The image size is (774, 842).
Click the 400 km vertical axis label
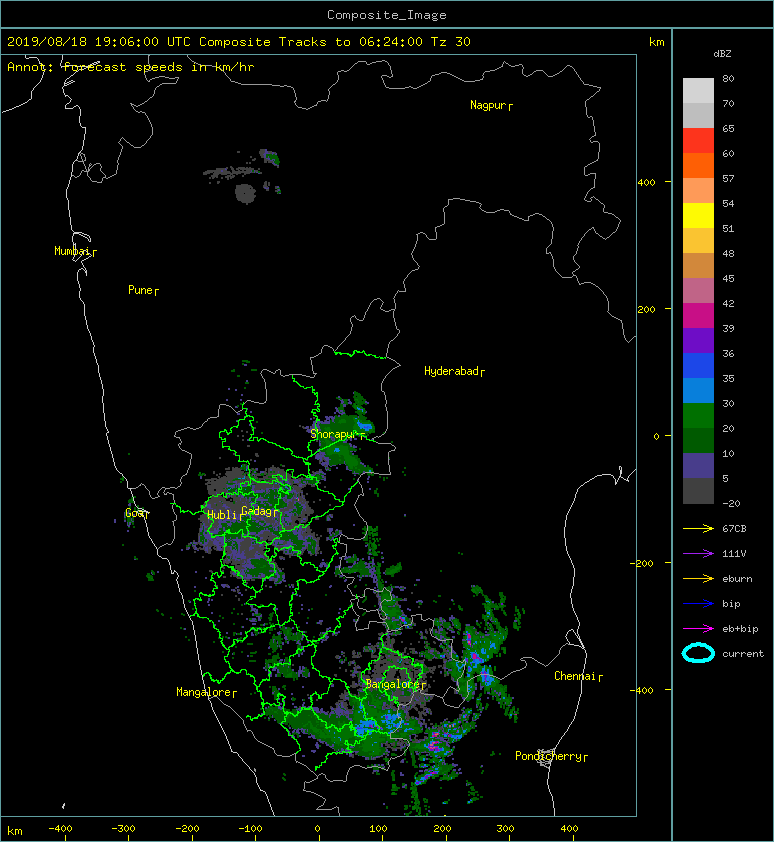tap(646, 183)
